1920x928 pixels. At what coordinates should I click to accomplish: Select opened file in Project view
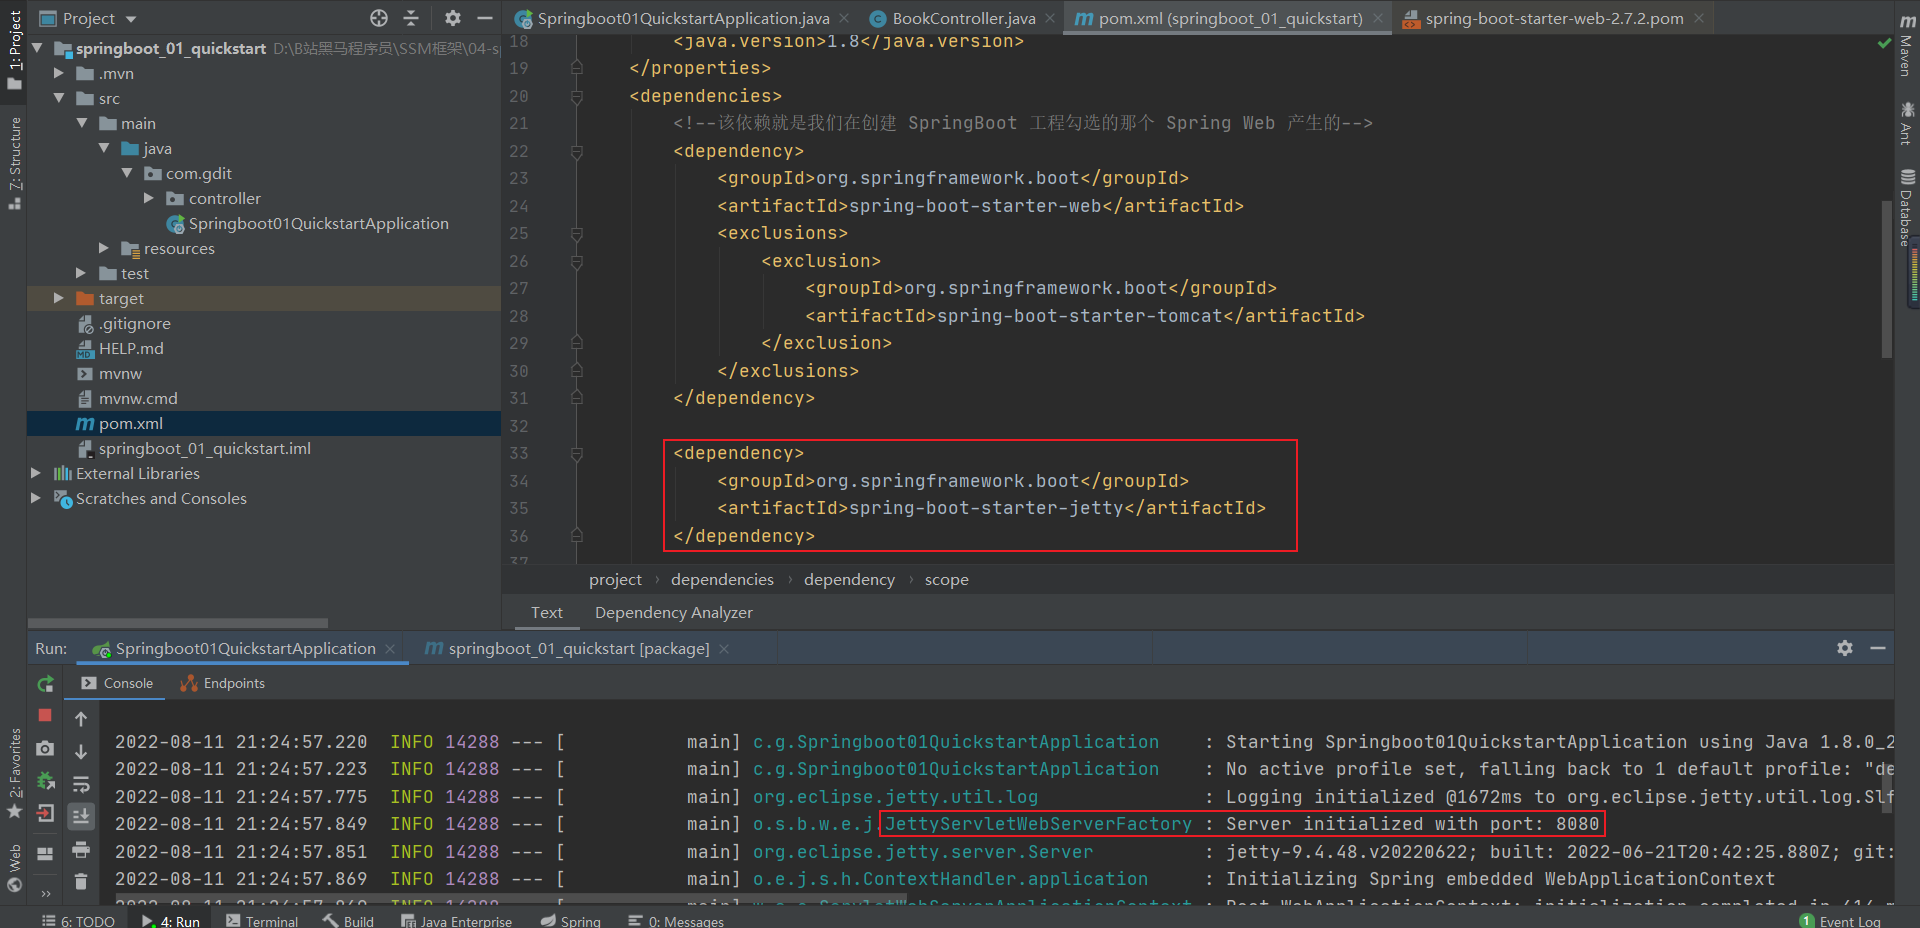378,18
